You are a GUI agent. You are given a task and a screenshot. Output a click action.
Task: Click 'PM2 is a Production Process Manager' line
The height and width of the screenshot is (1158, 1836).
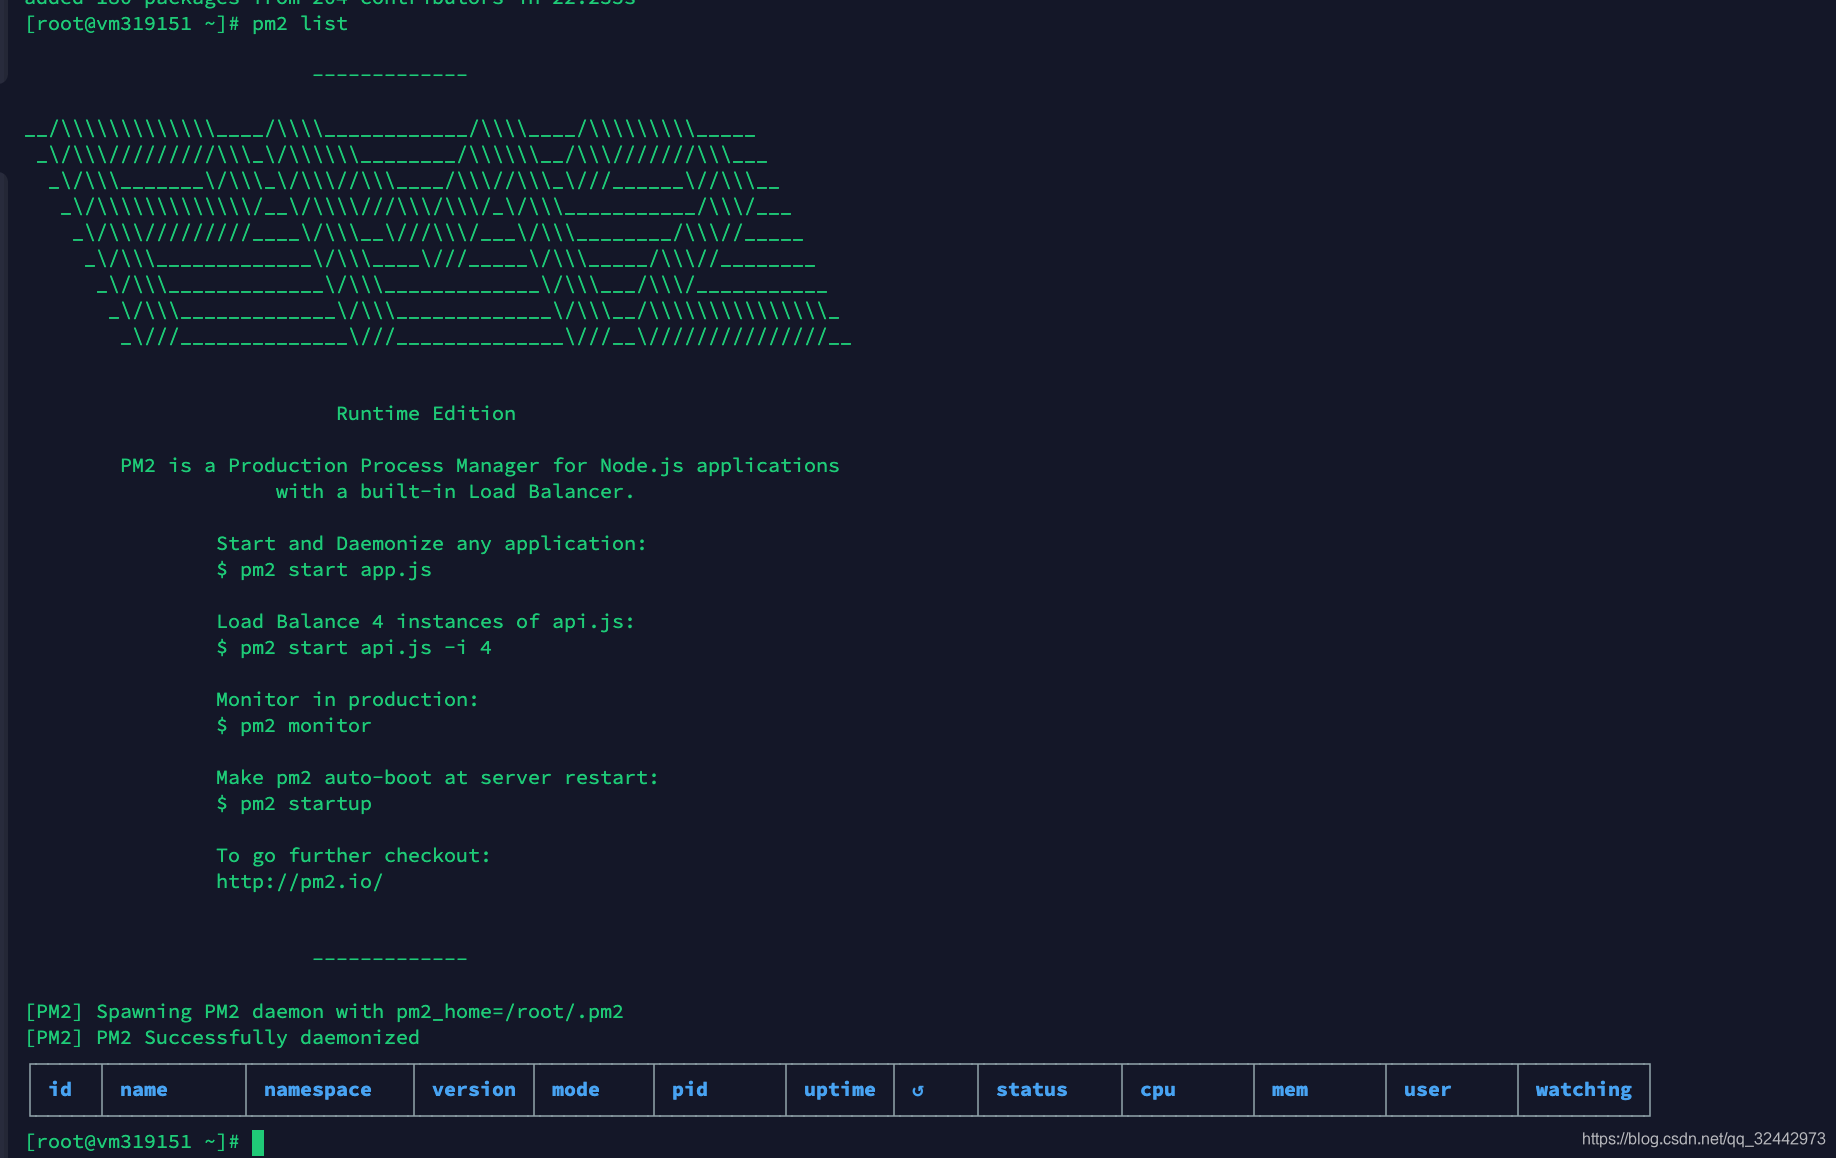pyautogui.click(x=480, y=466)
